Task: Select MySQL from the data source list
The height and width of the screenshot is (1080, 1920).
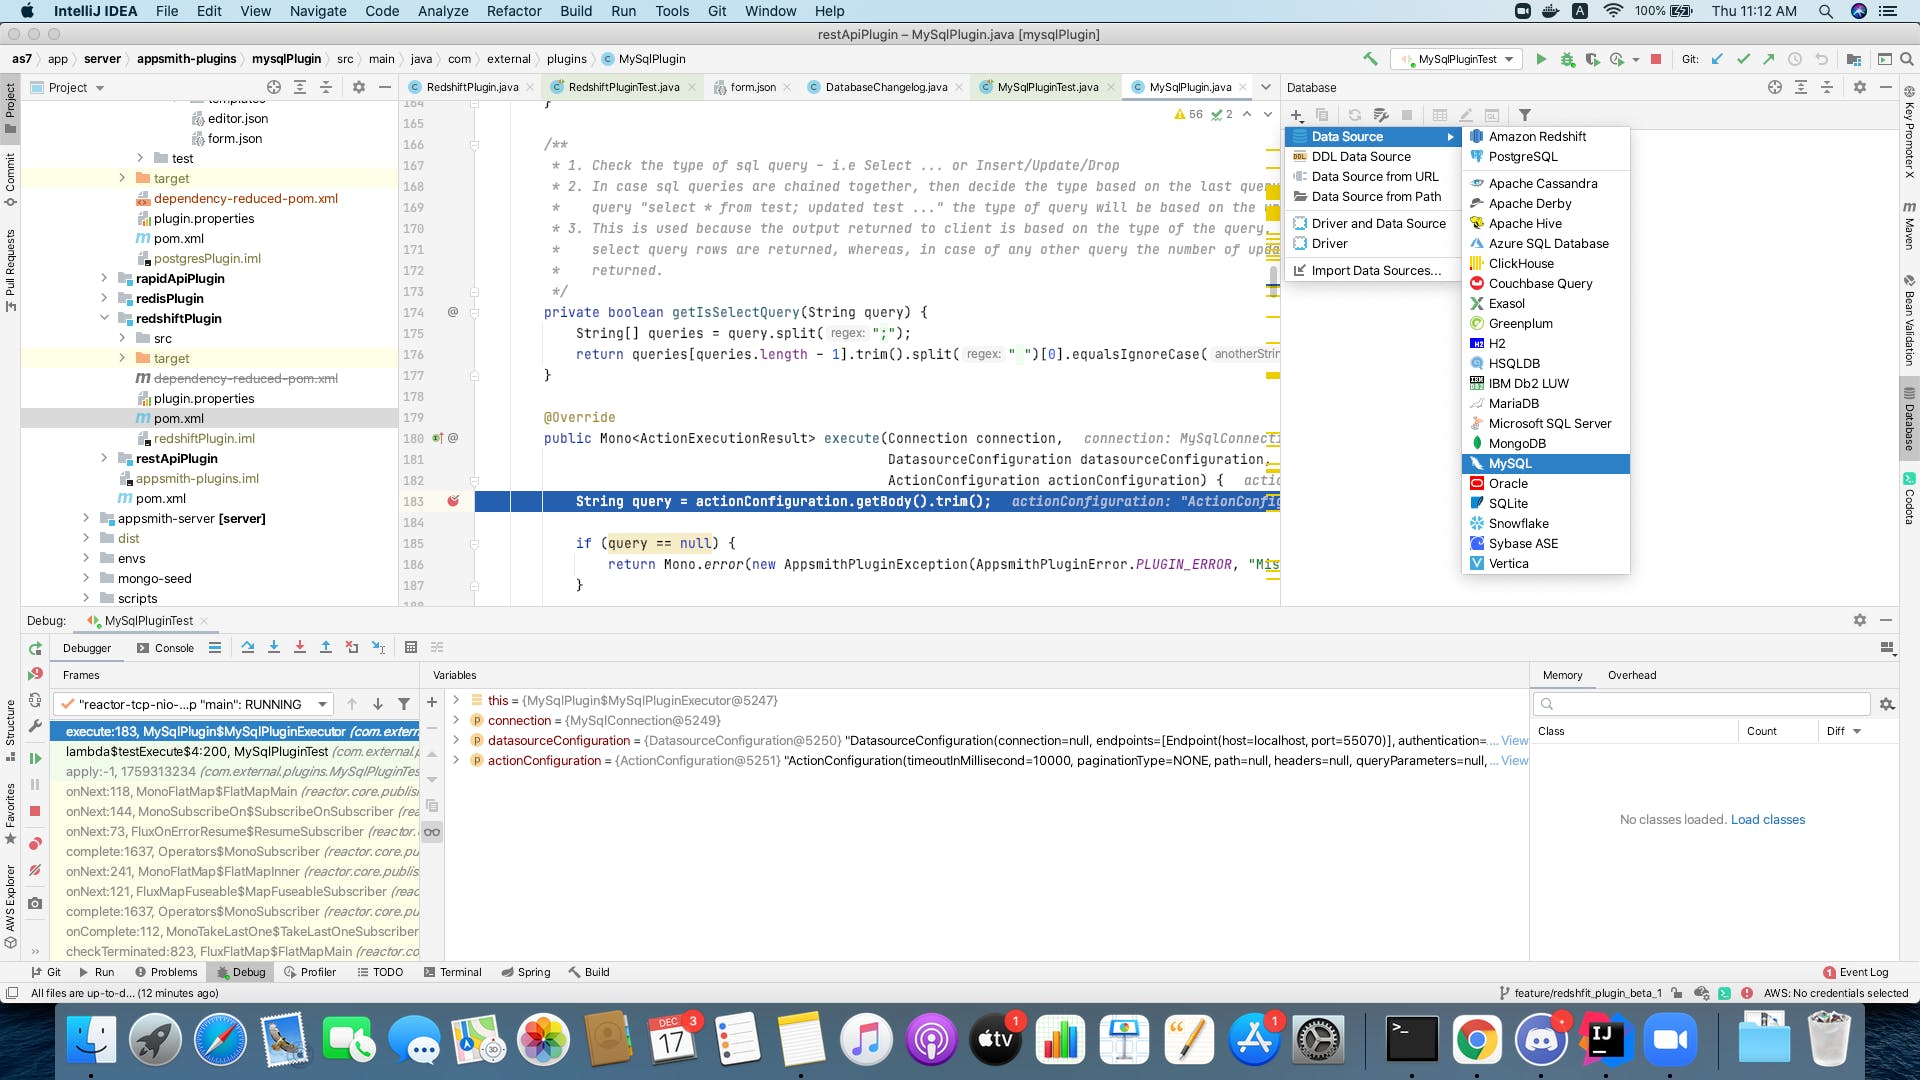Action: 1510,464
